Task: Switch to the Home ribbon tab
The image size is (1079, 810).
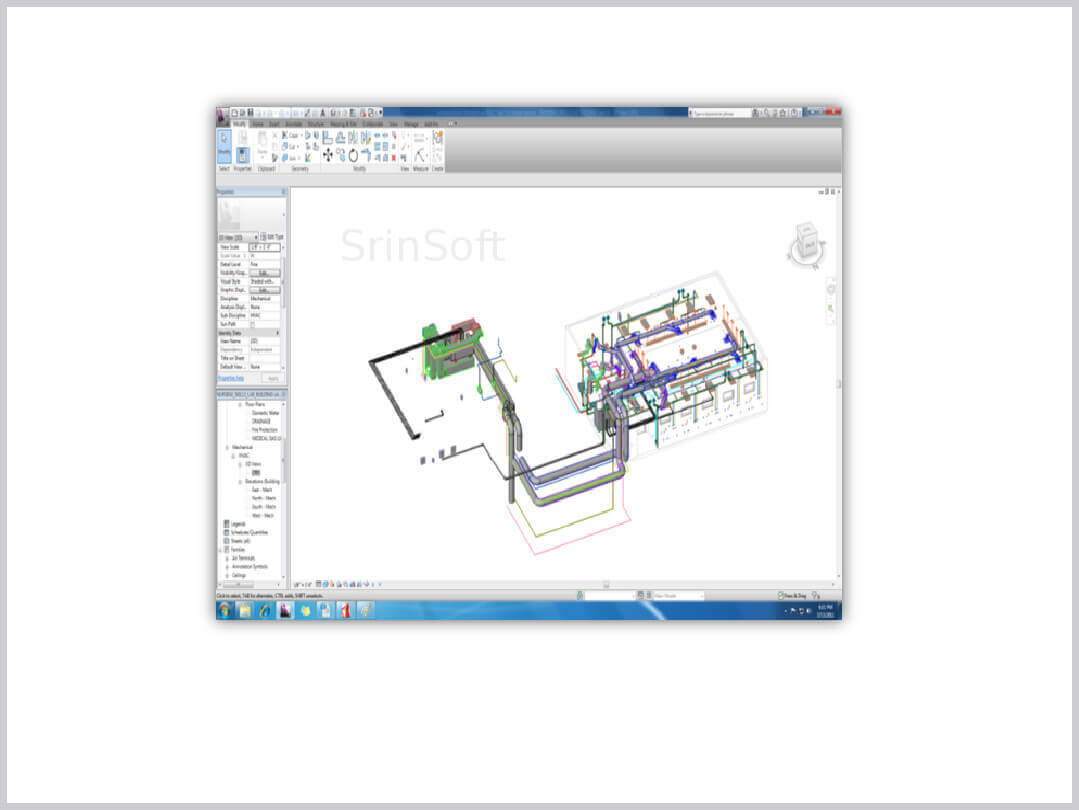Action: [x=257, y=124]
